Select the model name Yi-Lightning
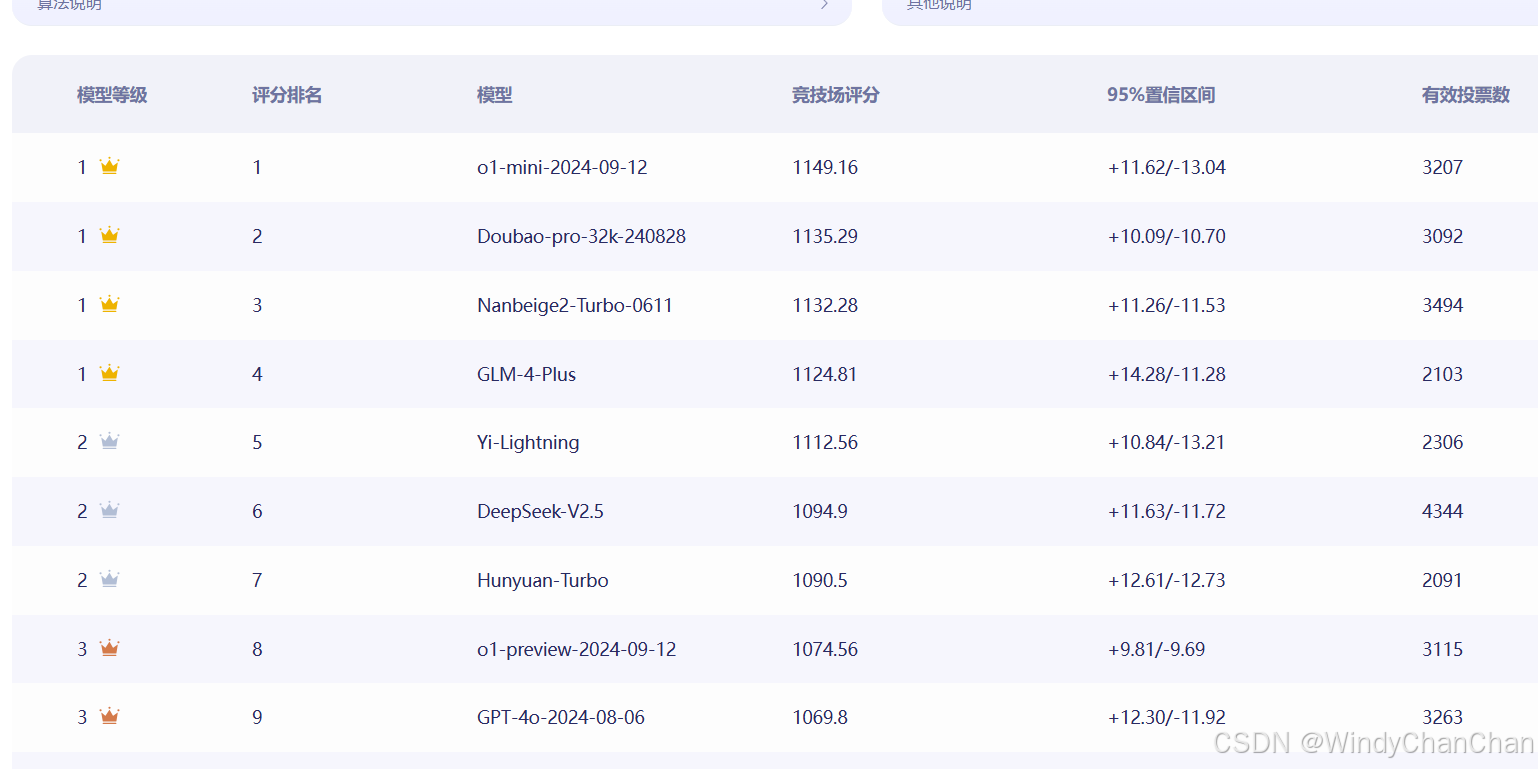This screenshot has height=769, width=1538. click(x=528, y=442)
